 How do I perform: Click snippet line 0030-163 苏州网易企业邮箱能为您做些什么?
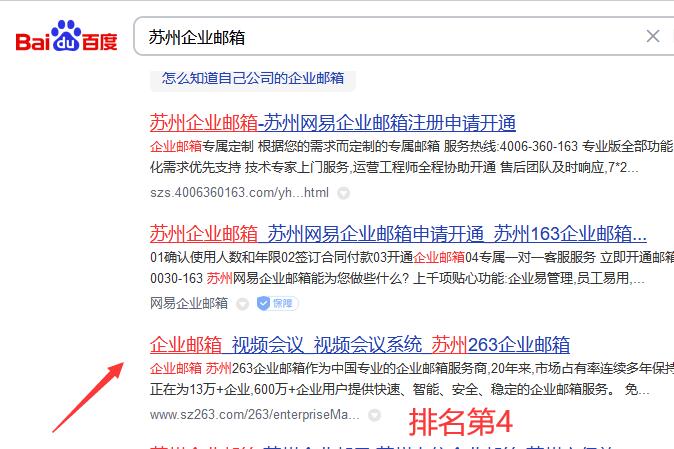pyautogui.click(x=397, y=278)
